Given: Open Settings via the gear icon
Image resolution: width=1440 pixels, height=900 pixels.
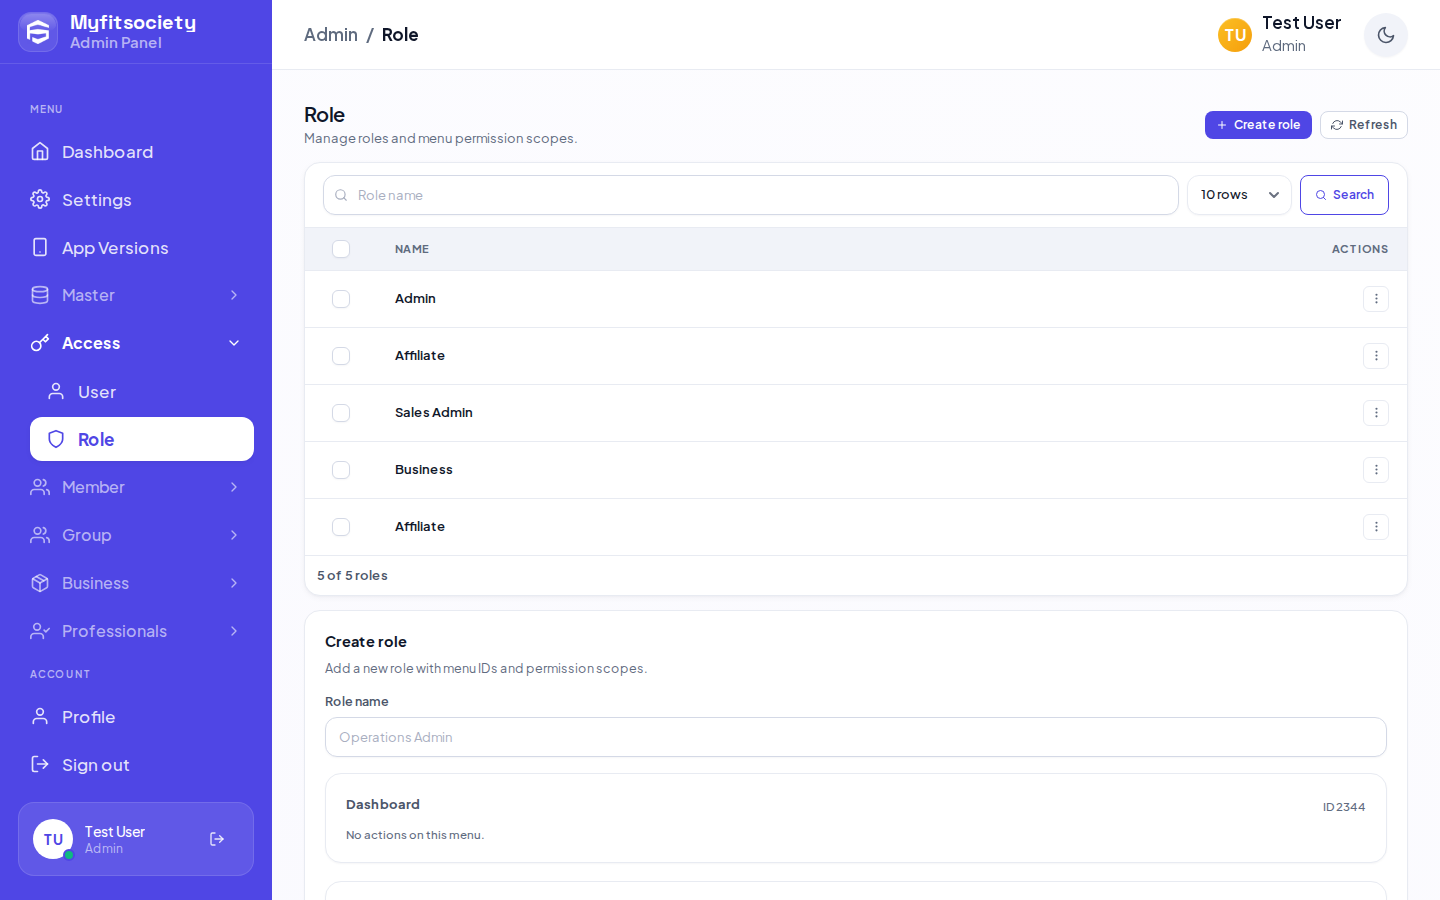Looking at the screenshot, I should pyautogui.click(x=40, y=199).
